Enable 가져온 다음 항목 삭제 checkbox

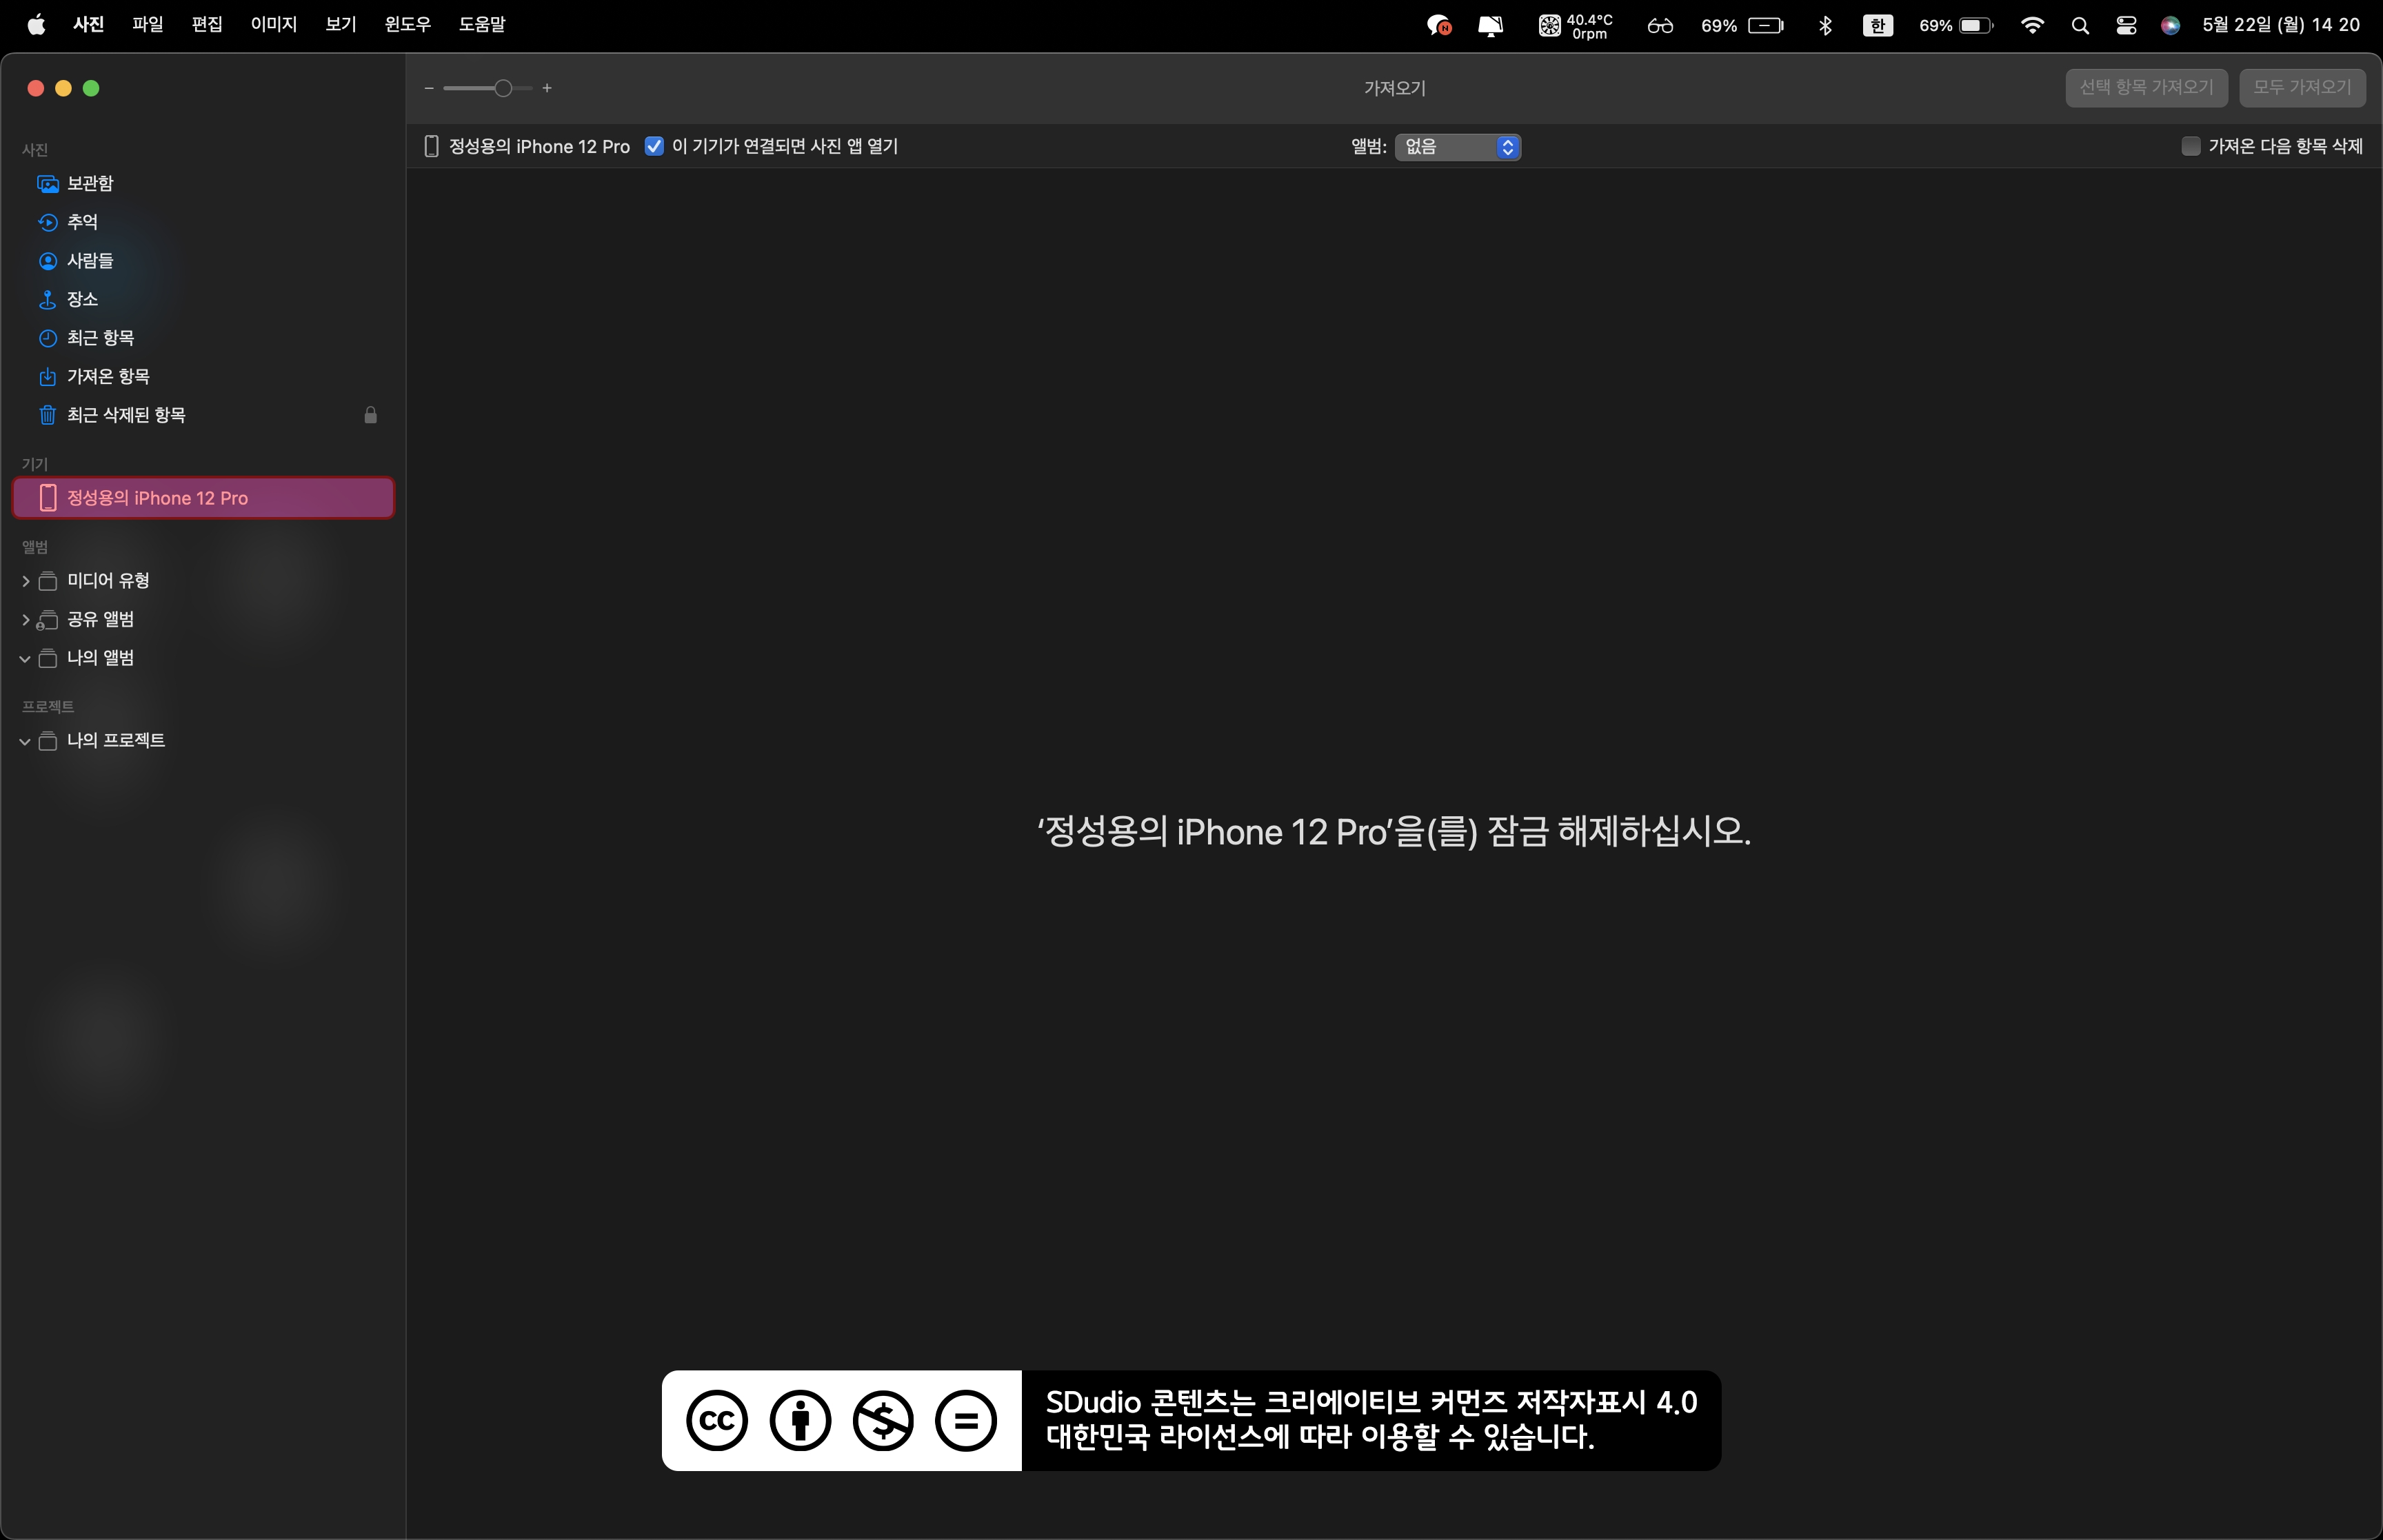pyautogui.click(x=2190, y=146)
